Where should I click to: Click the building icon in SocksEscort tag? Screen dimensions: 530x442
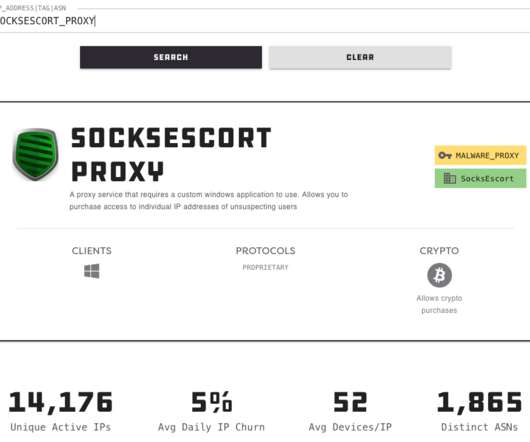coord(450,178)
